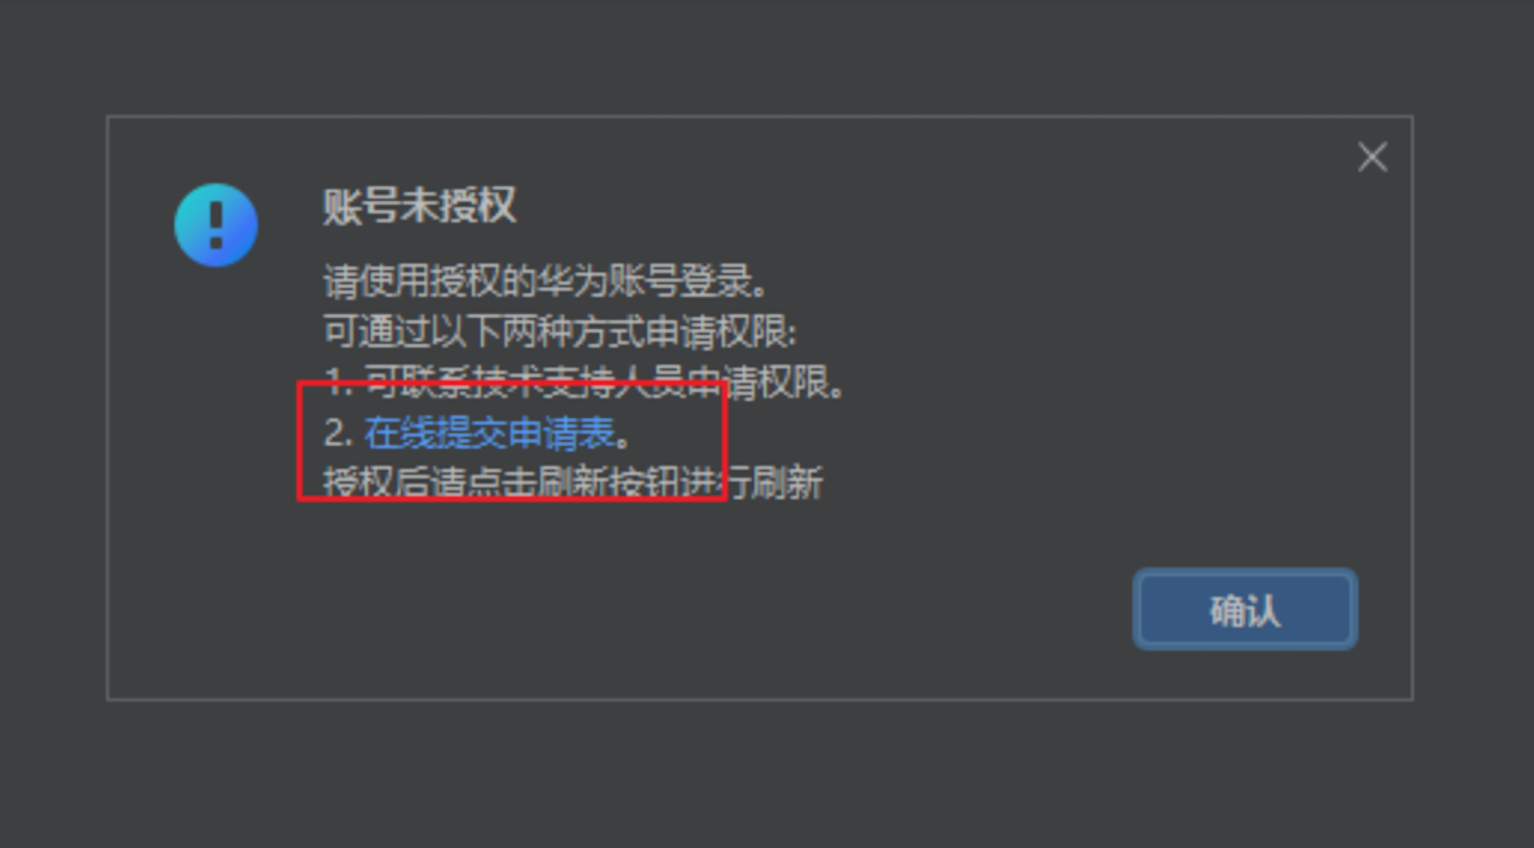Click blank area right of dialog title
This screenshot has width=1534, height=848.
[900, 206]
